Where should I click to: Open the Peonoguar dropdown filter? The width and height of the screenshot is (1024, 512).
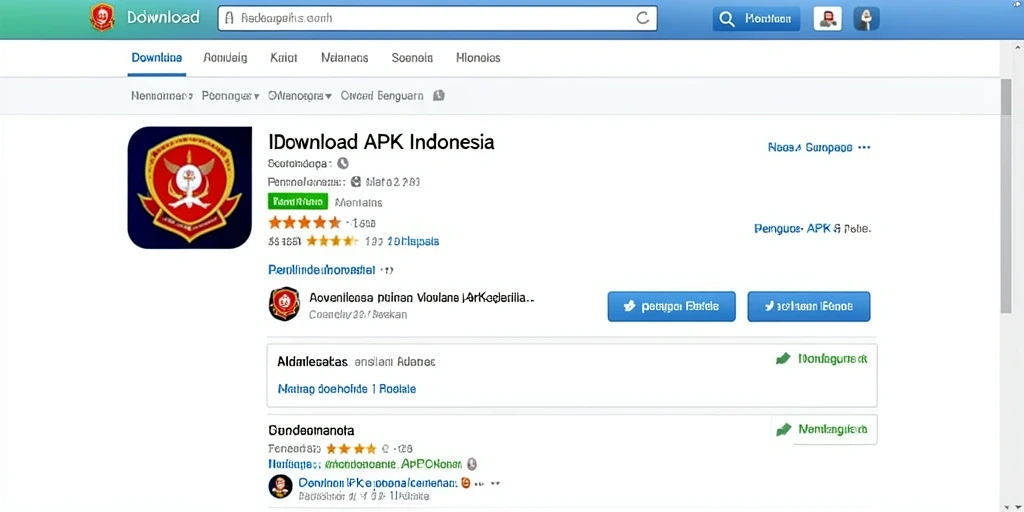point(231,95)
